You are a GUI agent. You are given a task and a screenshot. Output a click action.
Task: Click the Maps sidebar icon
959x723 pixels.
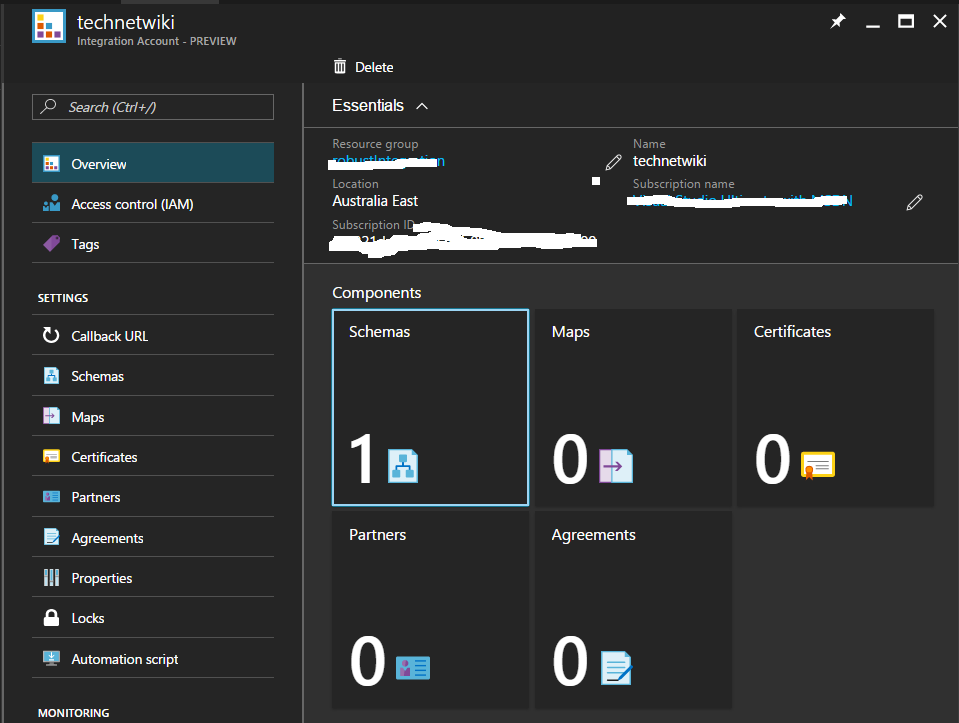(51, 416)
